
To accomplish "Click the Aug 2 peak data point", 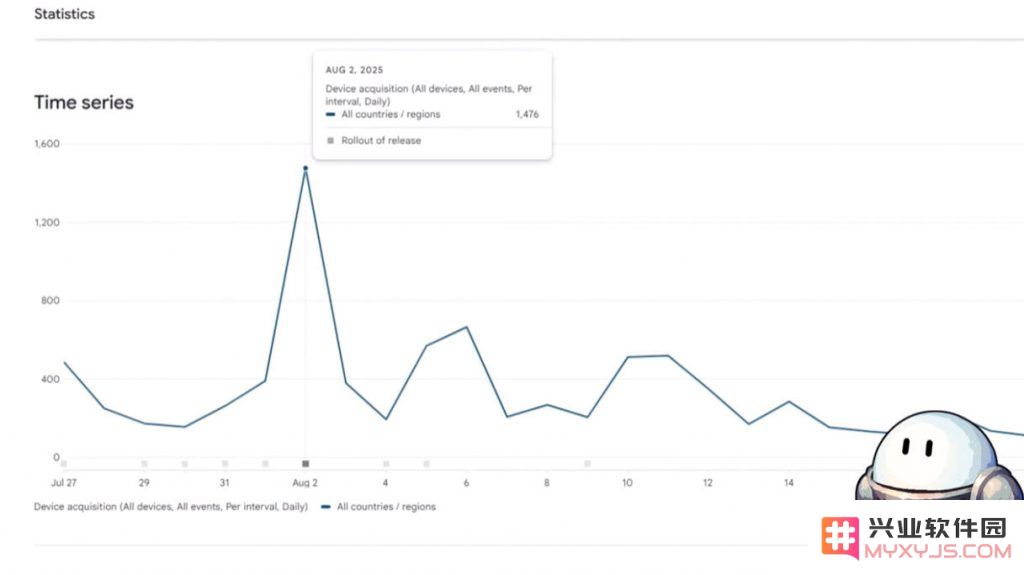I will tap(305, 168).
